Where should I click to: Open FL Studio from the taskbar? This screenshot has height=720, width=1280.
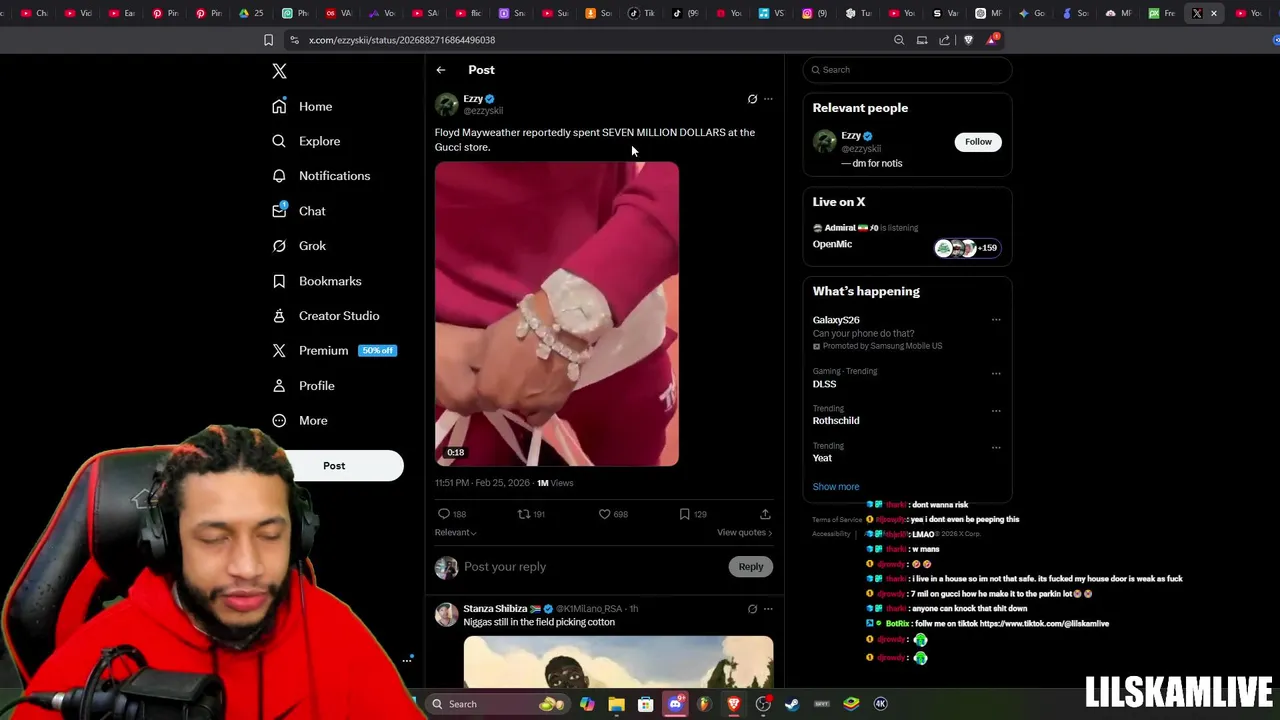pyautogui.click(x=704, y=704)
